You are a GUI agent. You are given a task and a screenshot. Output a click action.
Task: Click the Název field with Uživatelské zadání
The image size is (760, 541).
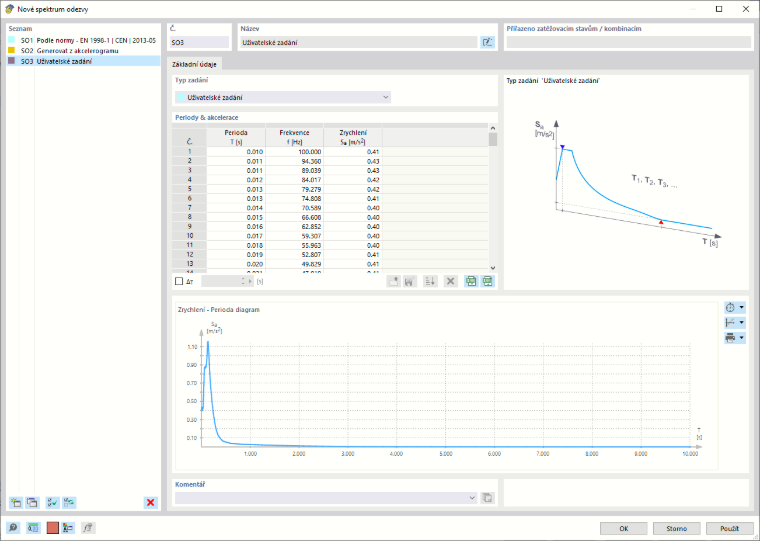pos(359,43)
